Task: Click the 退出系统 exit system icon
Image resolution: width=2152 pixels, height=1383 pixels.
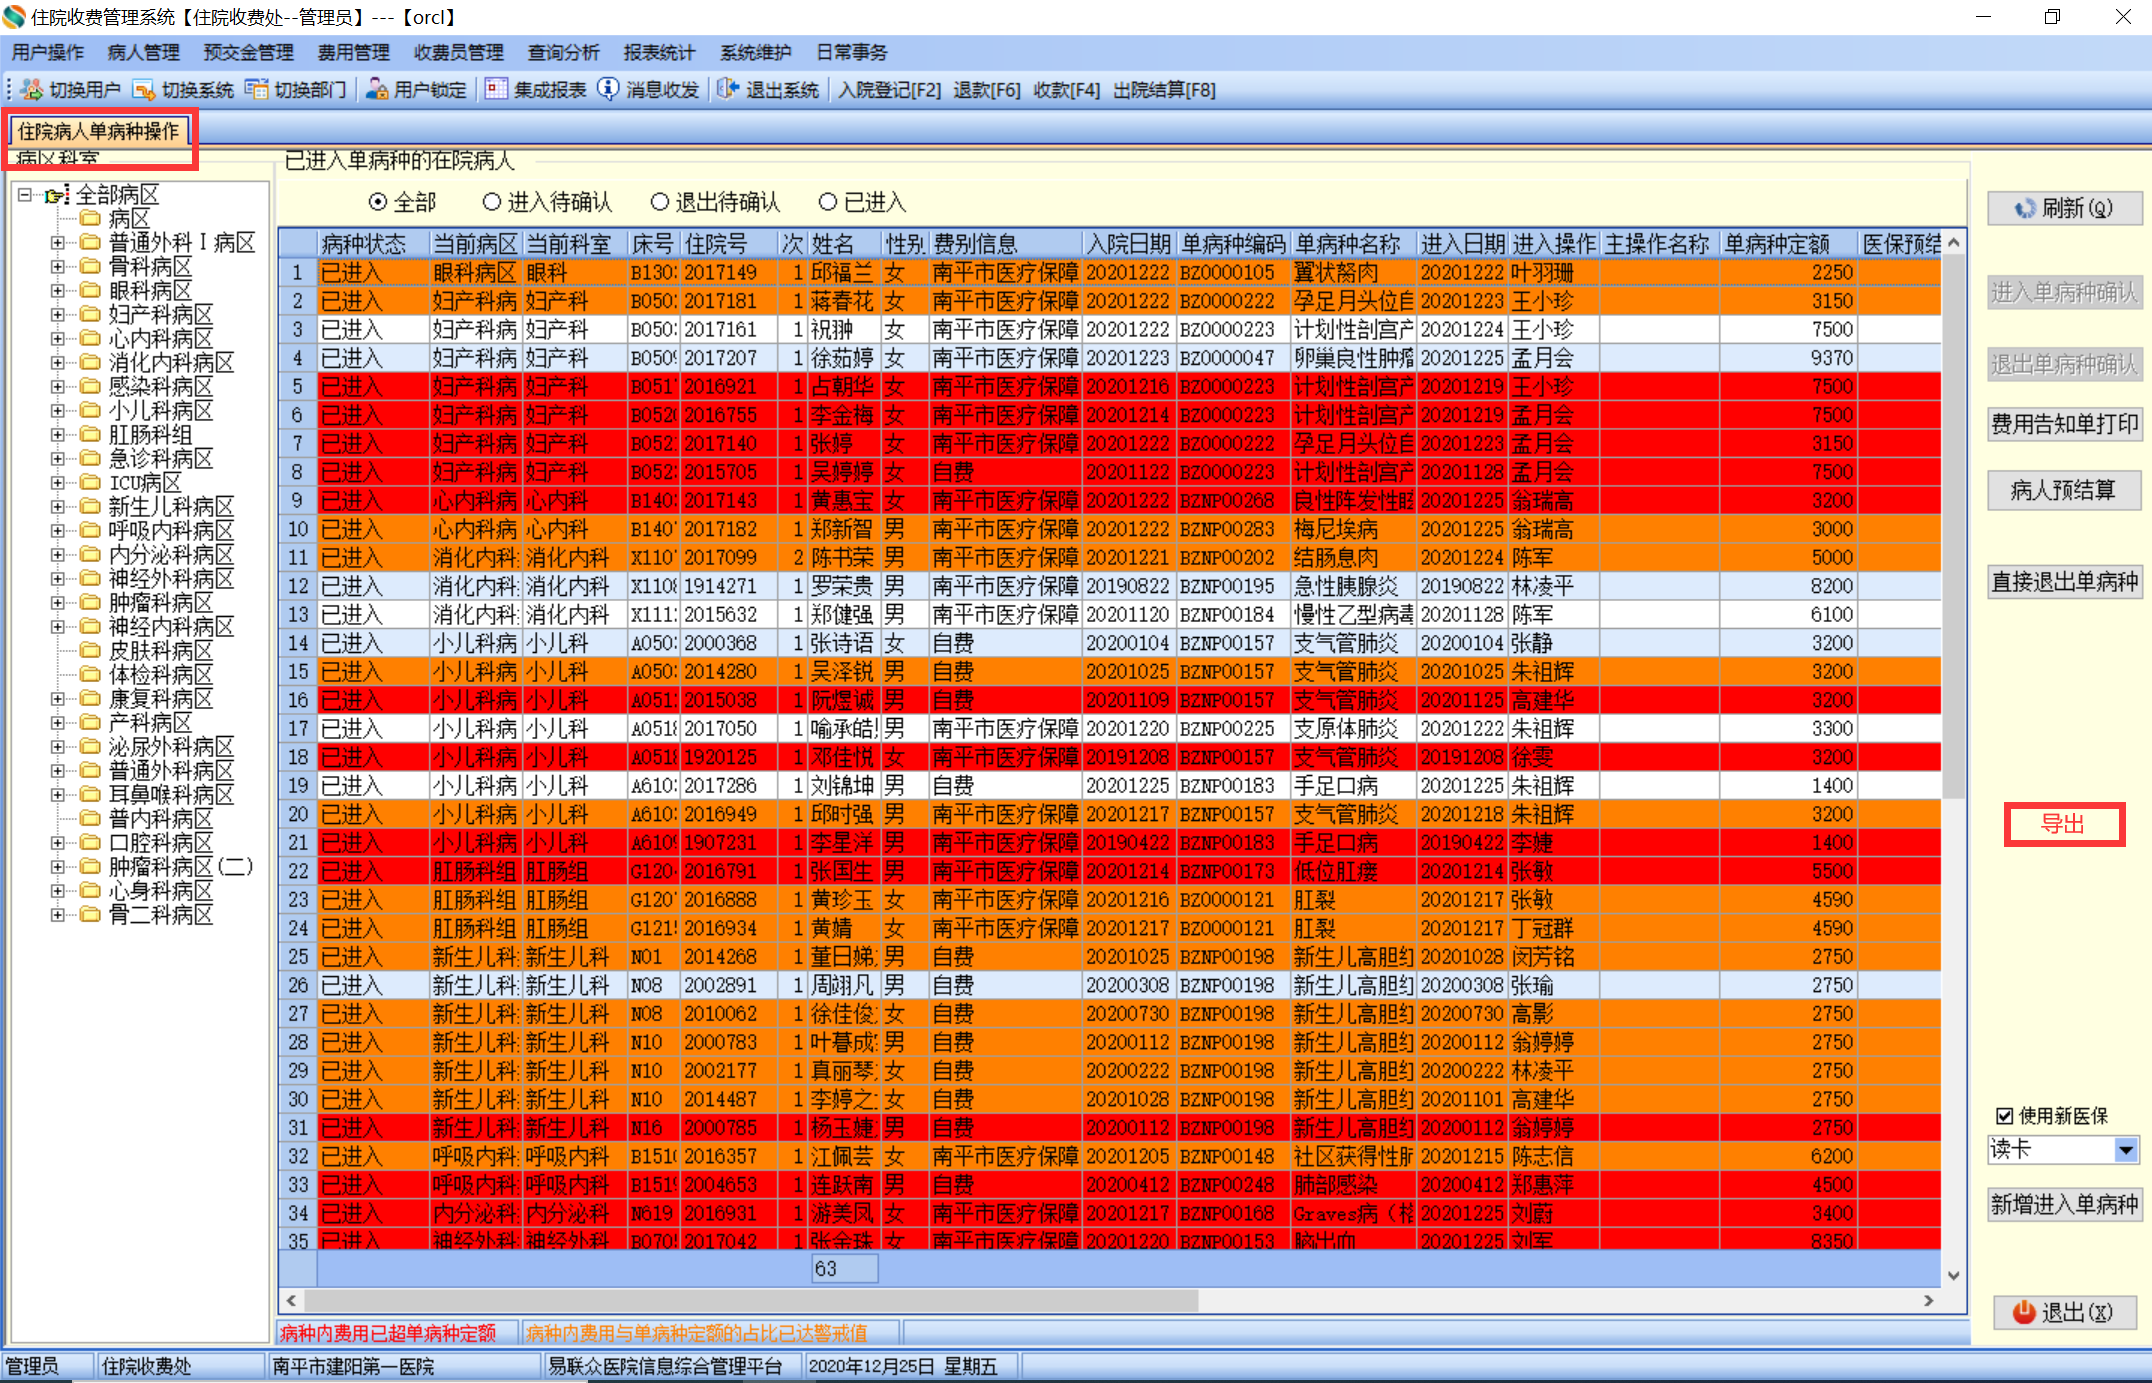Action: click(x=728, y=90)
